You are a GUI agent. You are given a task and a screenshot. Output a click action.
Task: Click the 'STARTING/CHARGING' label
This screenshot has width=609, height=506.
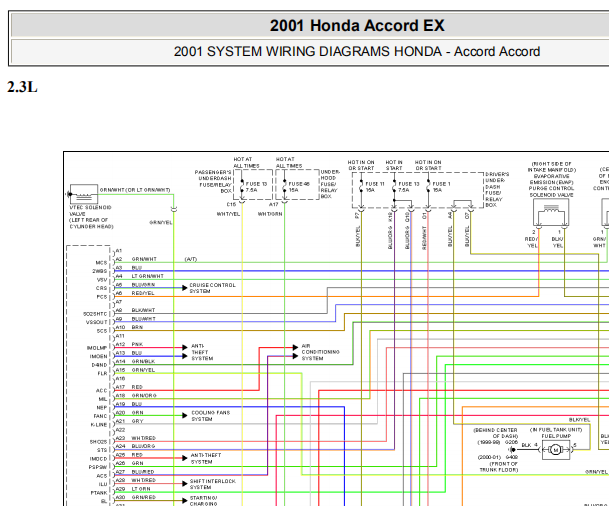pyautogui.click(x=204, y=501)
